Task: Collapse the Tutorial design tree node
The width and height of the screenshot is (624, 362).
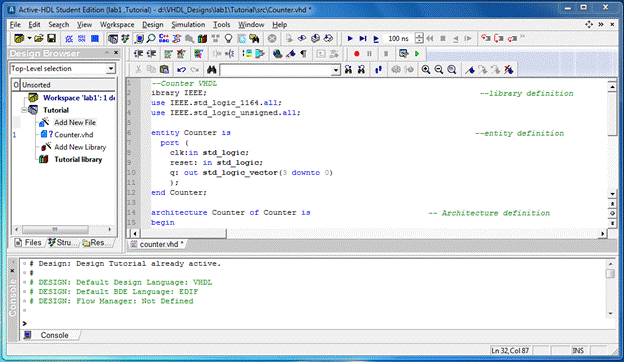Action: click(24, 110)
